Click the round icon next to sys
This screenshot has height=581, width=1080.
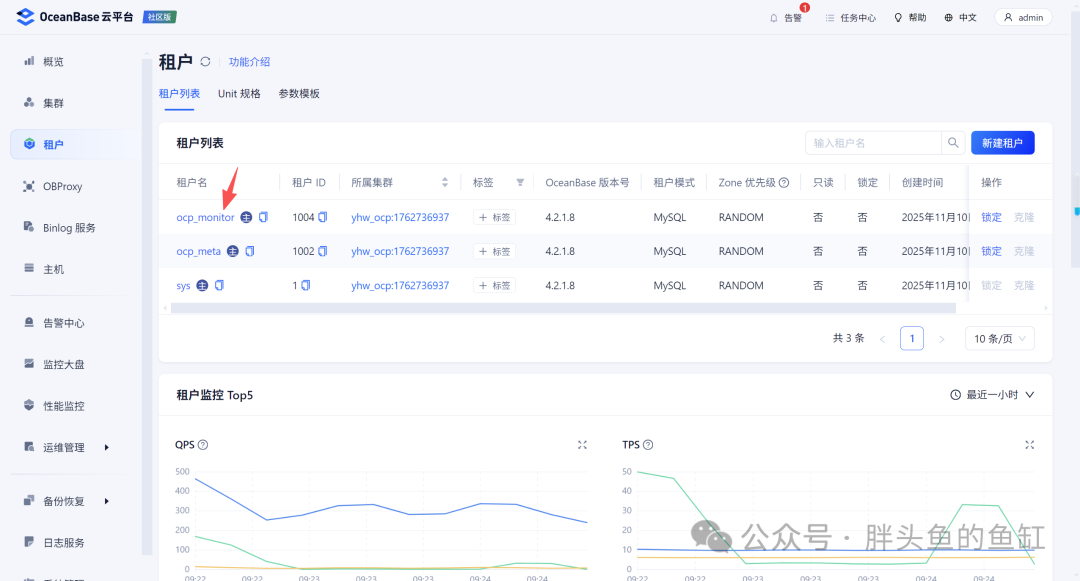tap(202, 285)
